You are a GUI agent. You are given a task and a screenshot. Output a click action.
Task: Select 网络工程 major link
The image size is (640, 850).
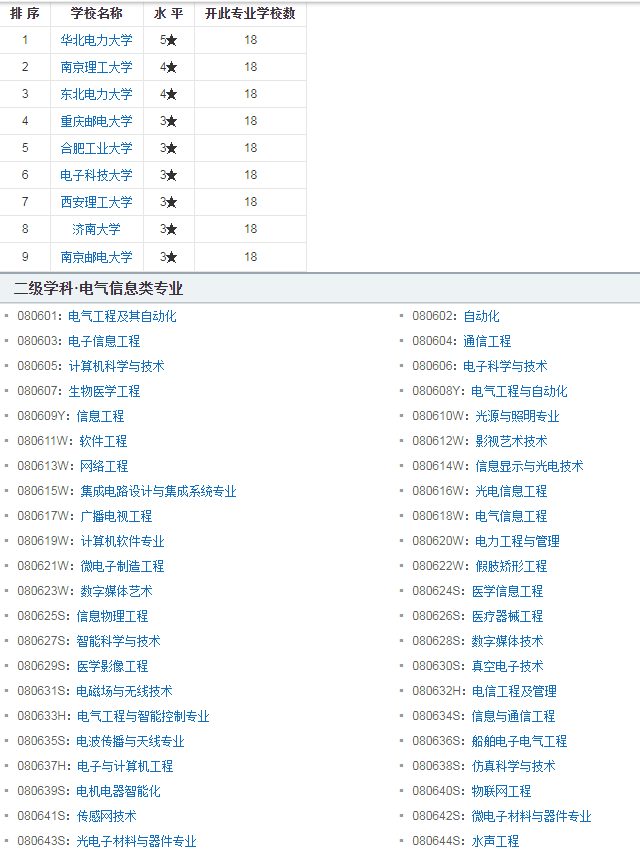click(x=104, y=466)
